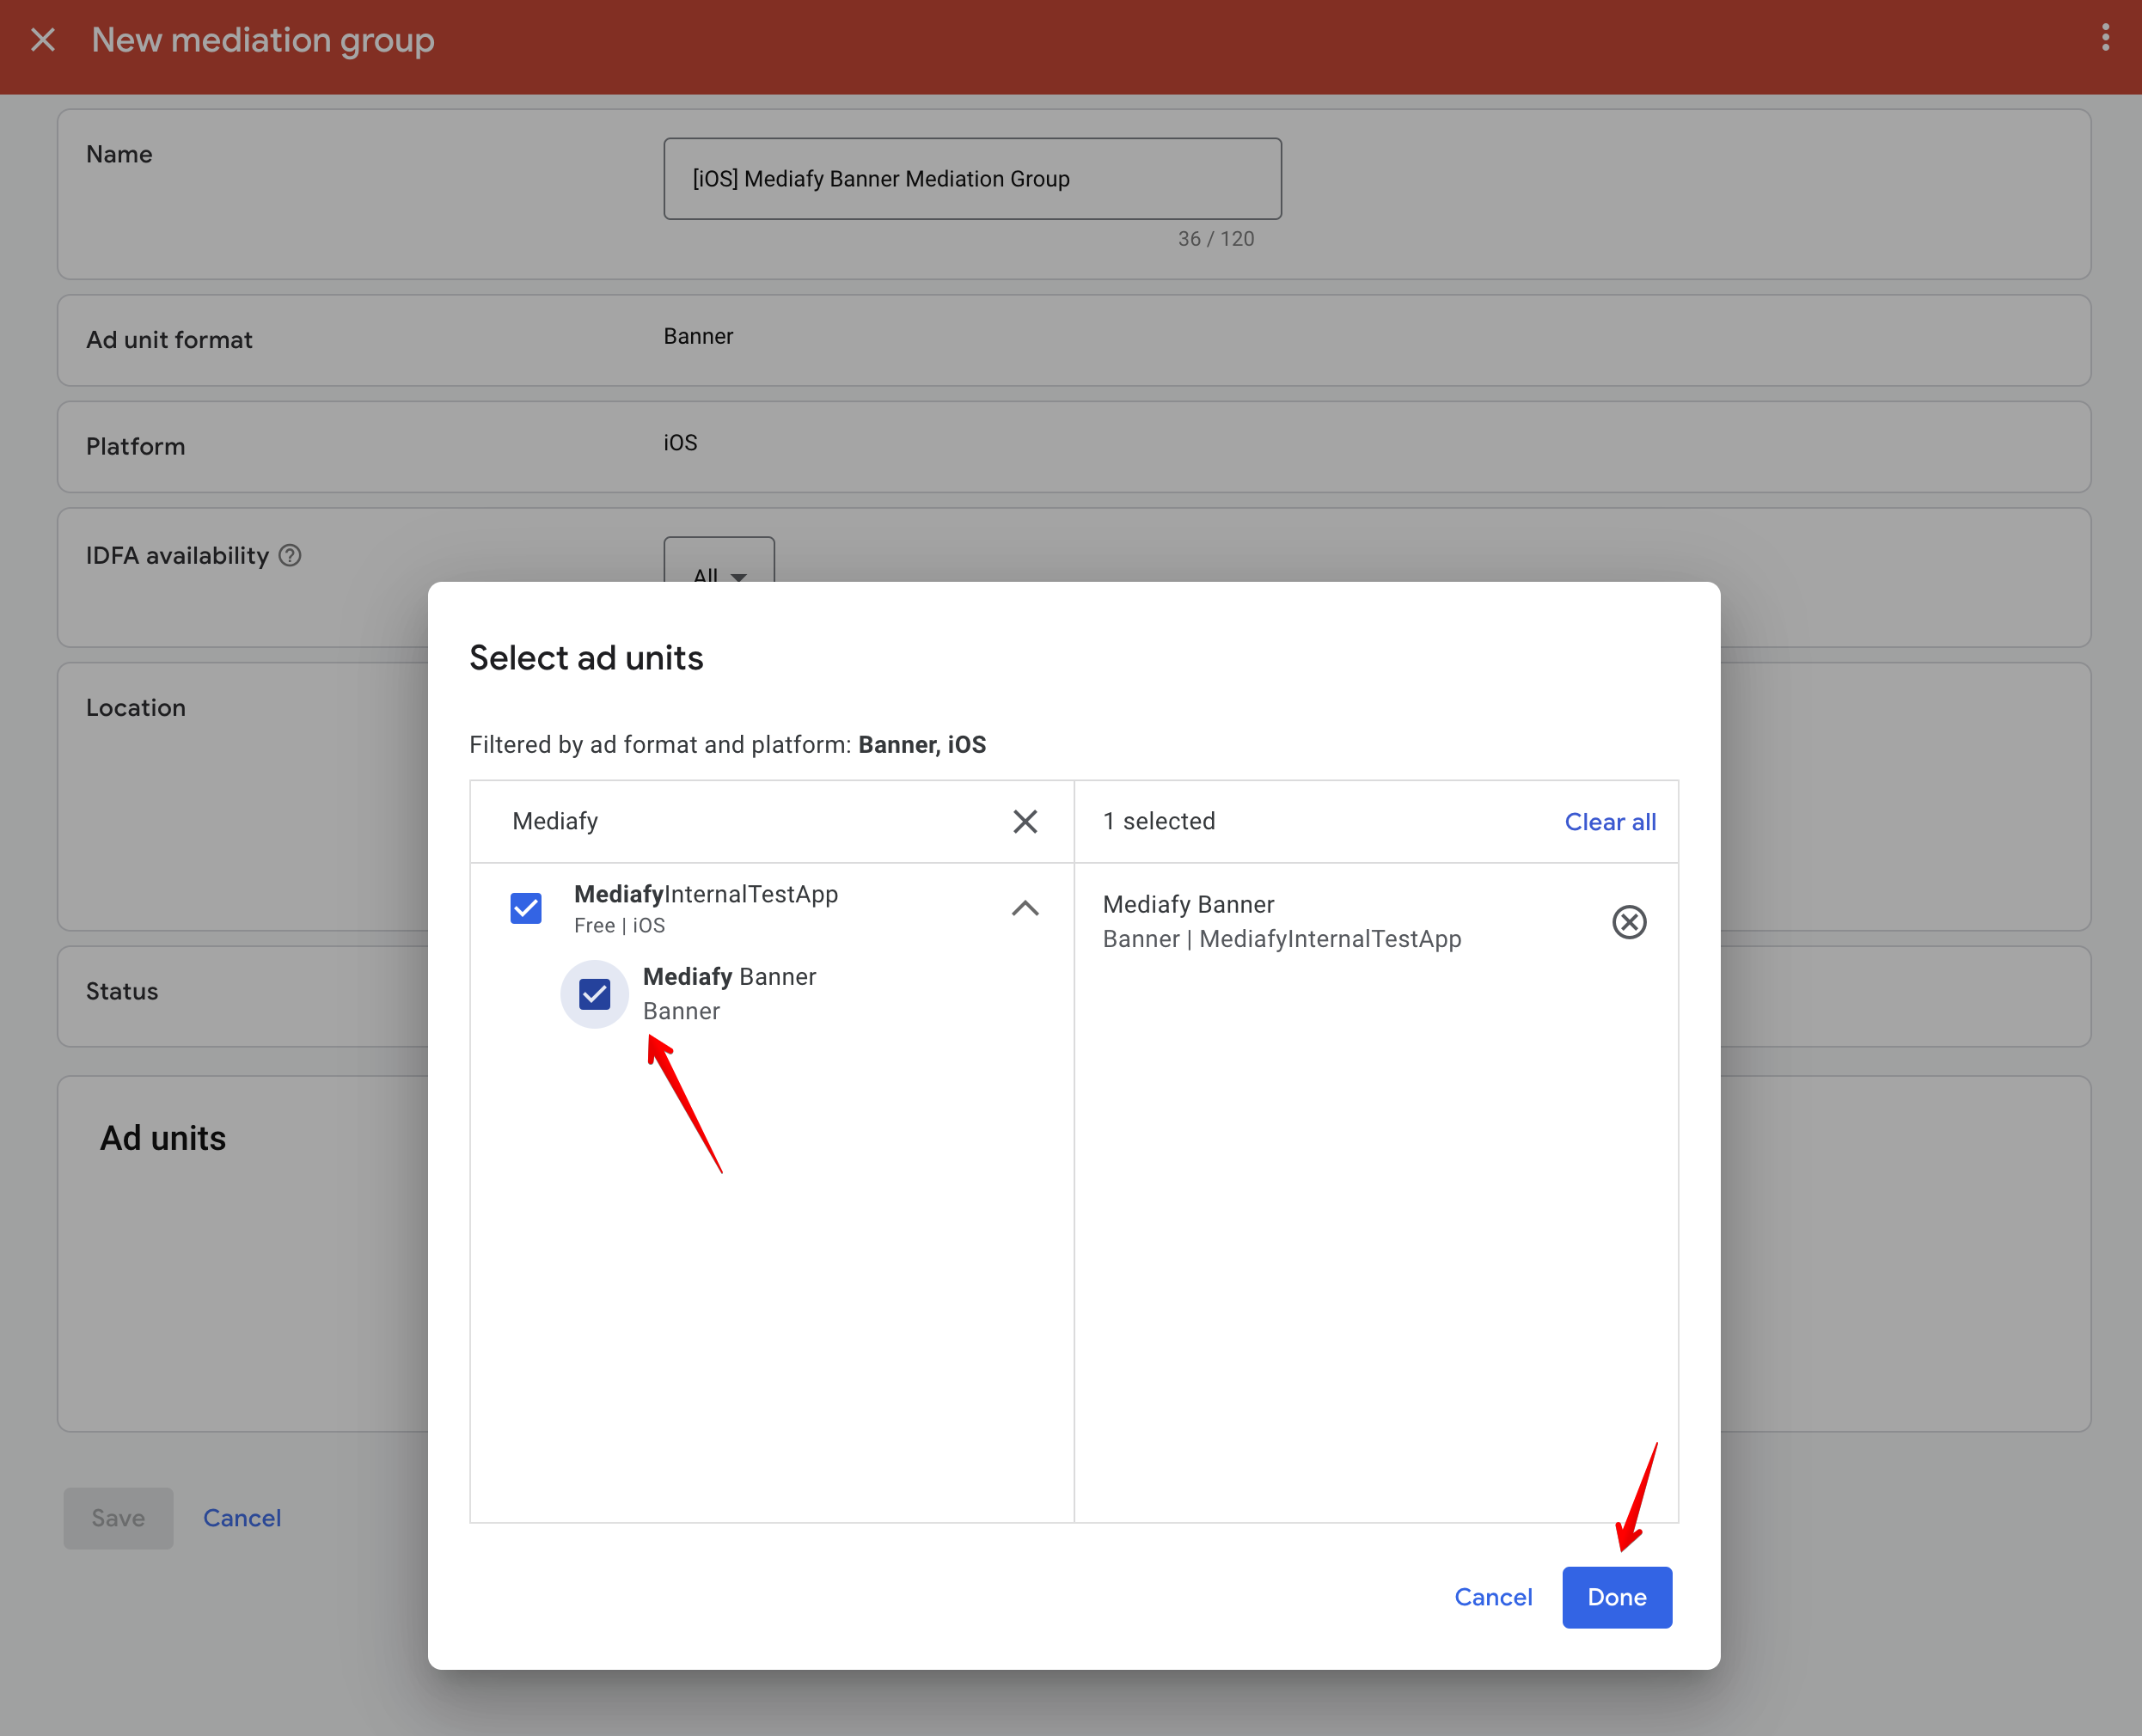Clear the Mediafy search text
Screen dimensions: 2142x1736
point(1025,821)
